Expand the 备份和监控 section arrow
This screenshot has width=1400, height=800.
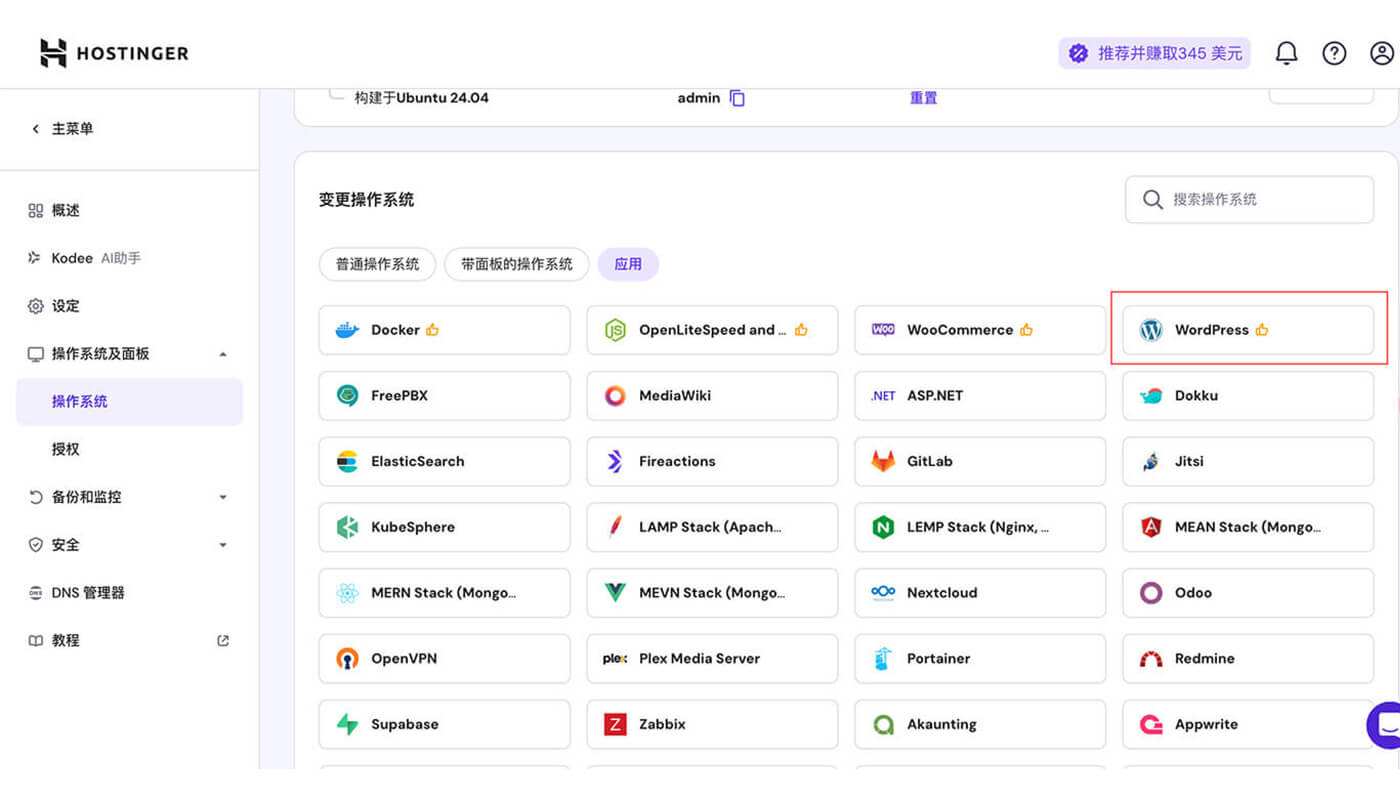click(223, 497)
